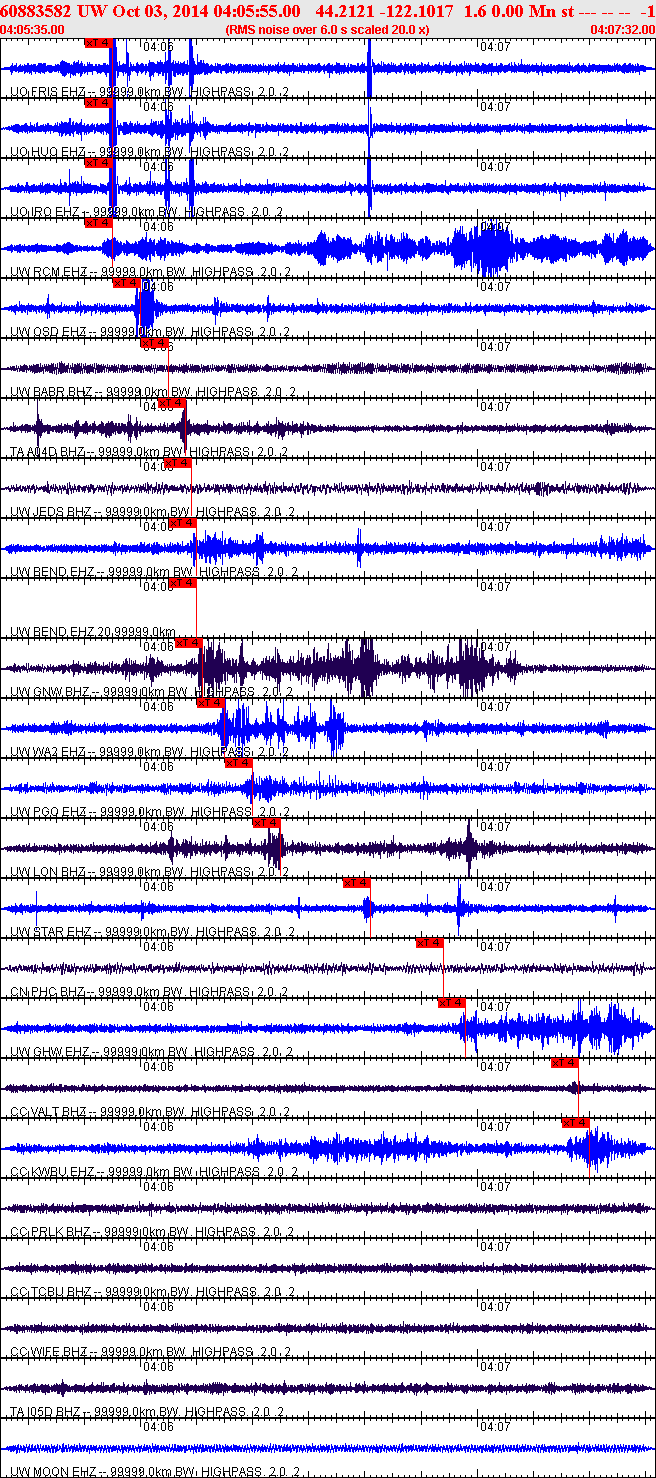656x1478 pixels.
Task: Click the red pick flag on UW WA2 trace
Action: pyautogui.click(x=211, y=702)
